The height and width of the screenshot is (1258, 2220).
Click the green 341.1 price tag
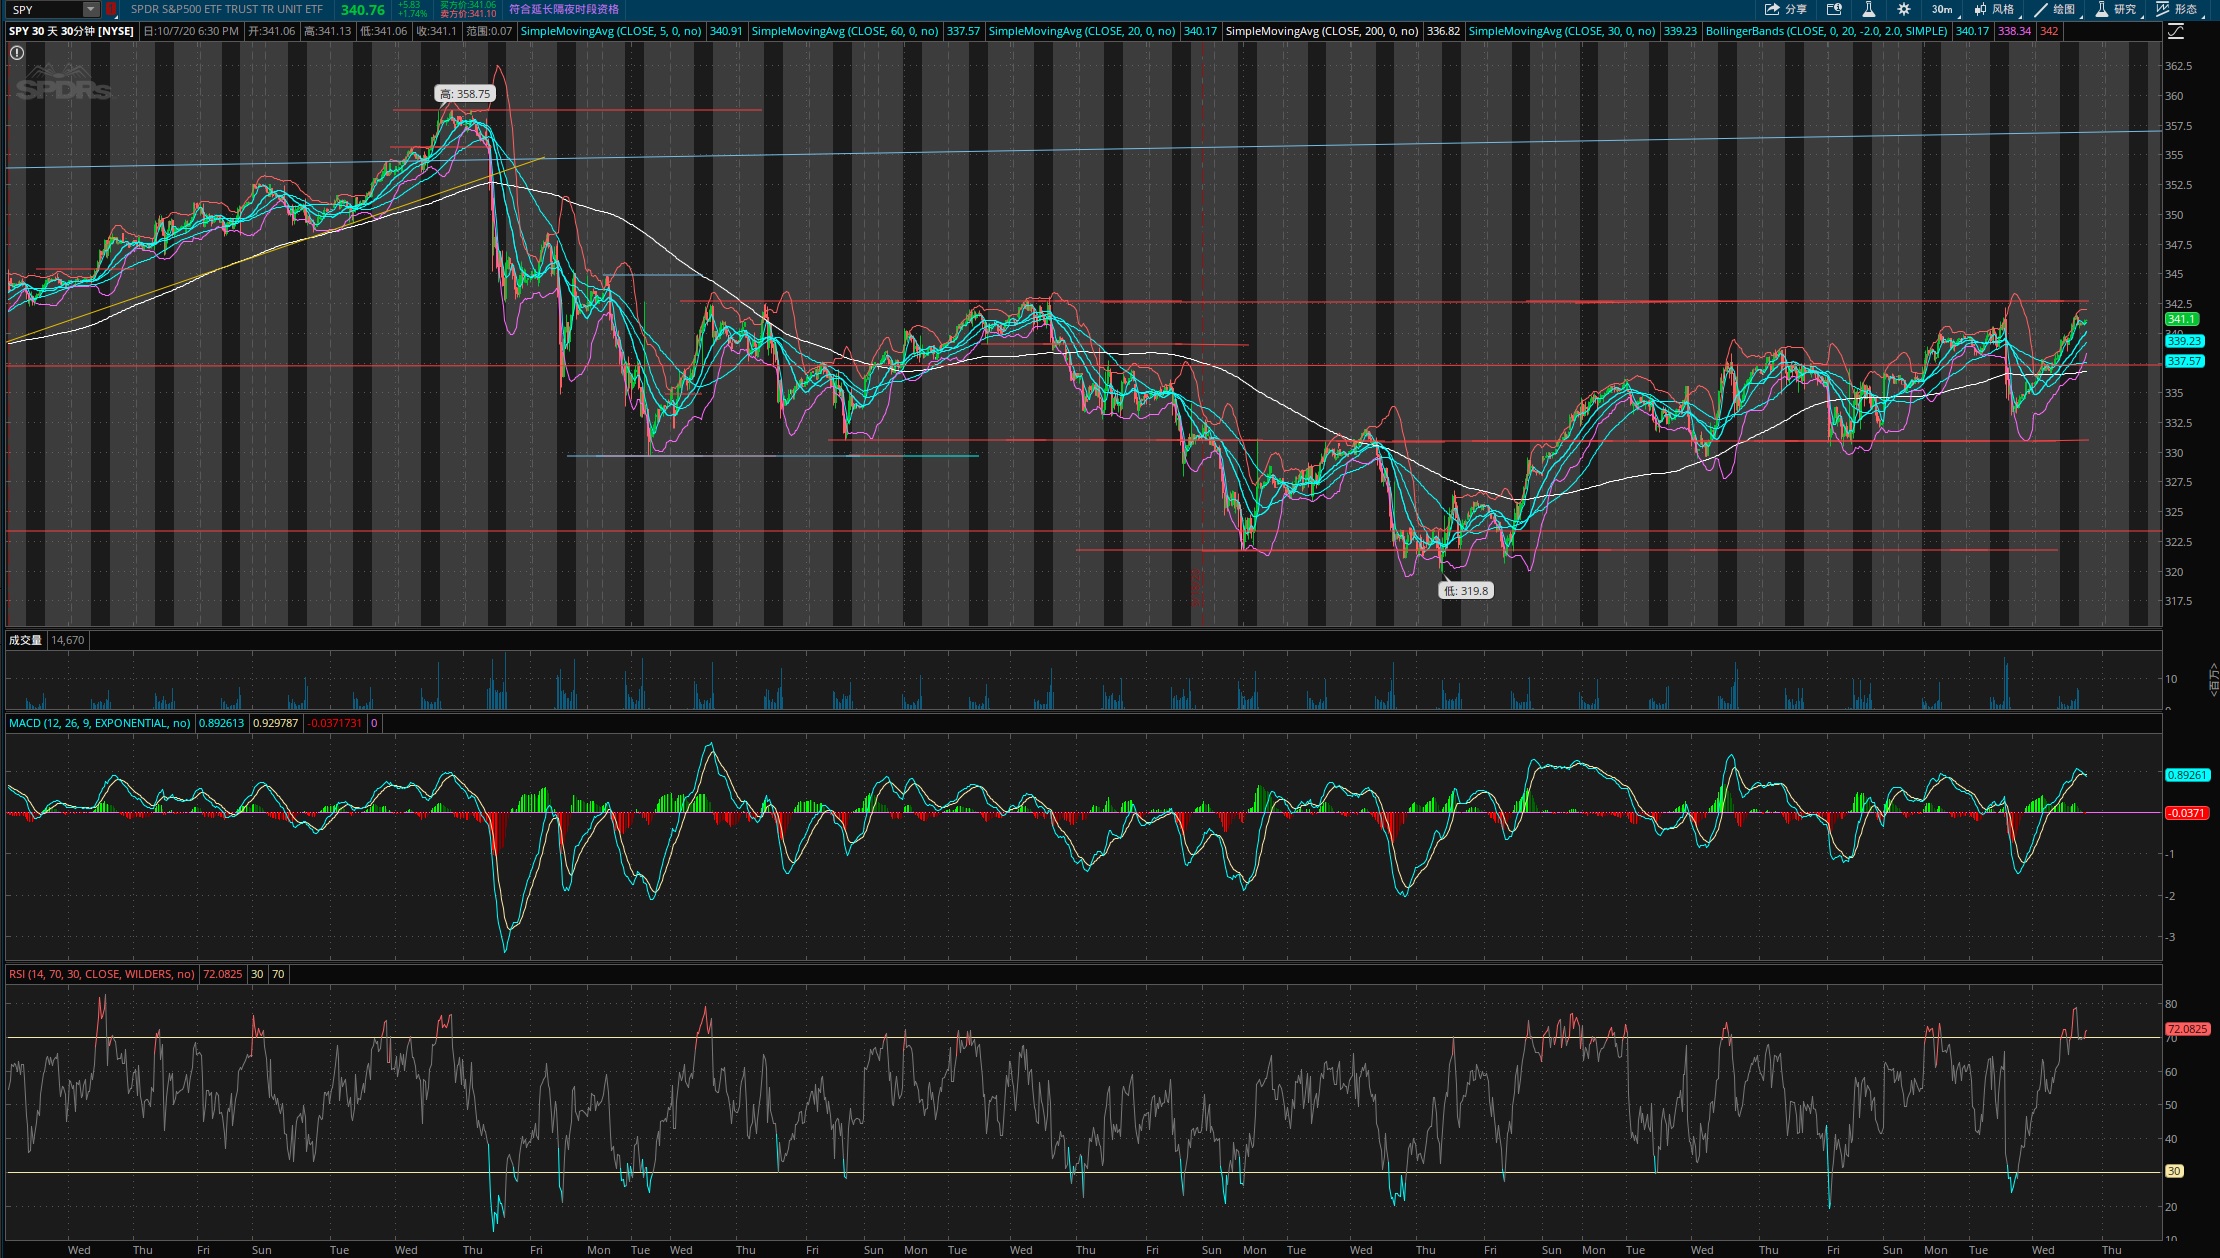(x=2182, y=319)
